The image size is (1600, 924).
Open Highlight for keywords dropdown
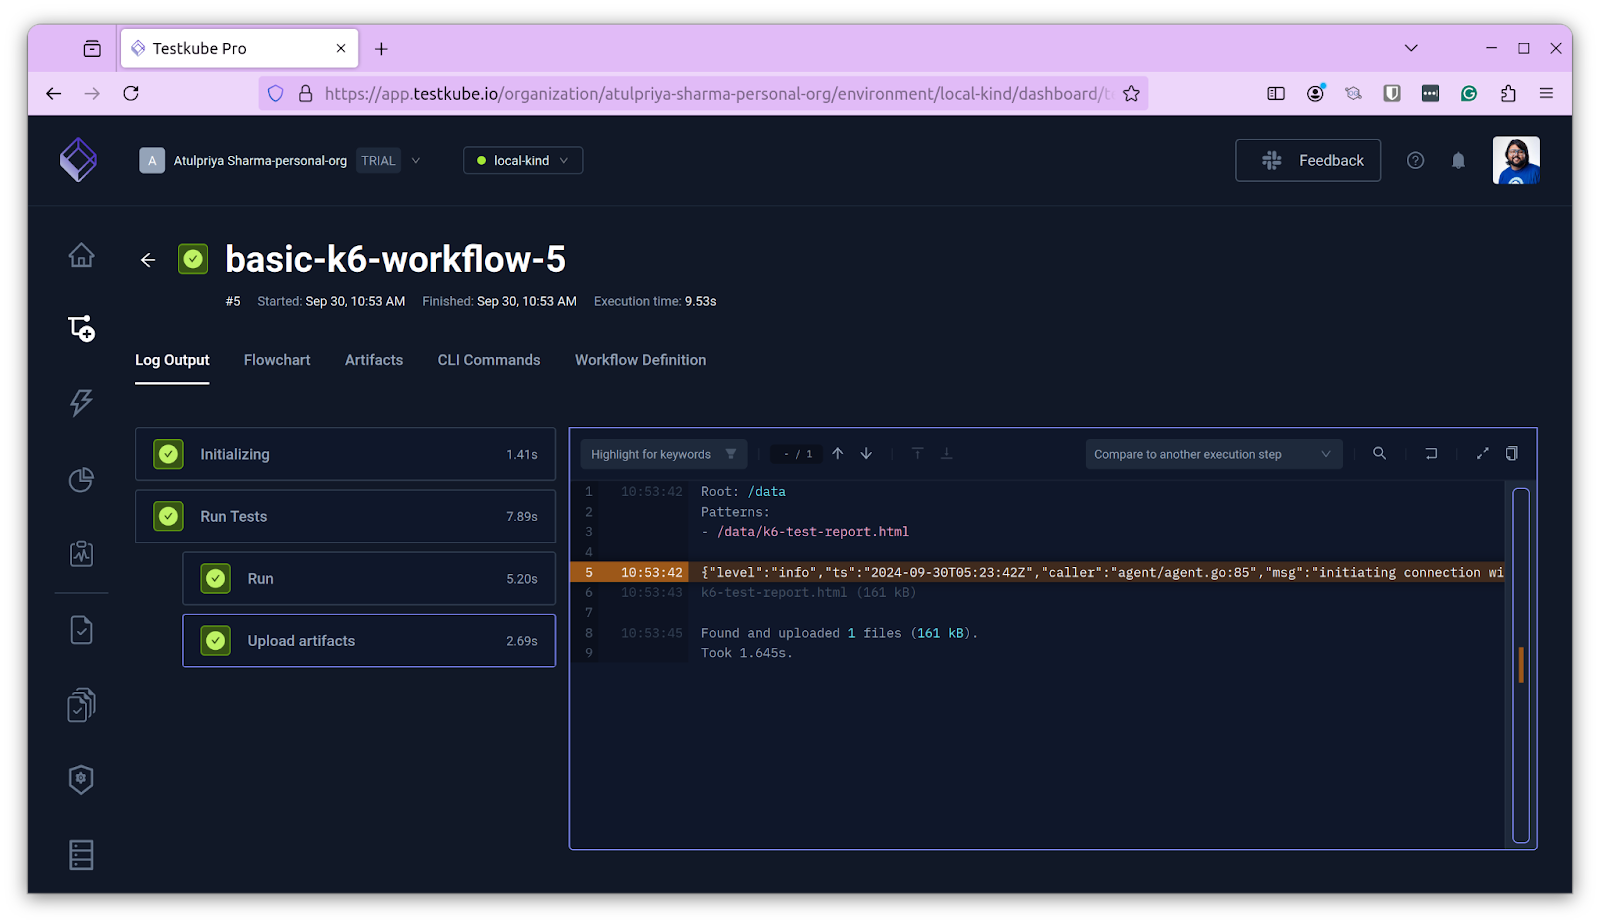pos(663,454)
